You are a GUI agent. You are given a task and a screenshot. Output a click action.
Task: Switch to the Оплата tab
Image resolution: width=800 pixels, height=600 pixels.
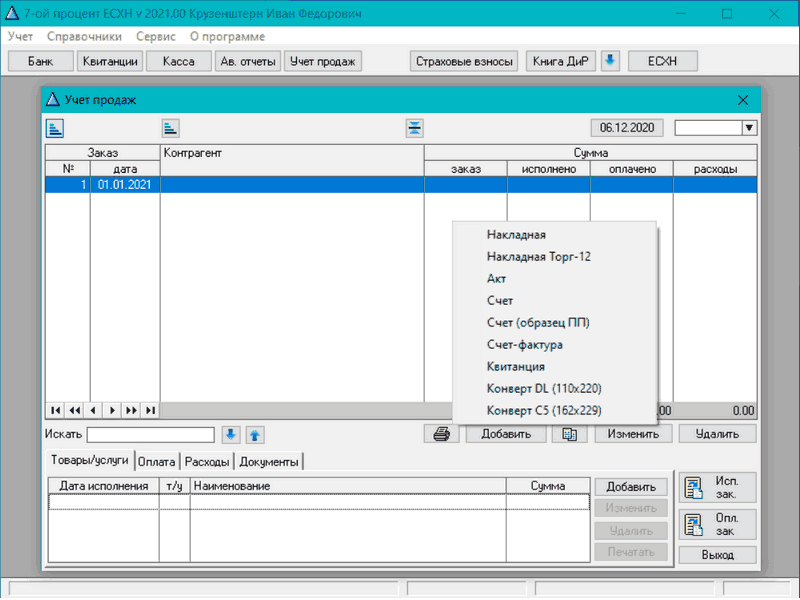[x=157, y=462]
